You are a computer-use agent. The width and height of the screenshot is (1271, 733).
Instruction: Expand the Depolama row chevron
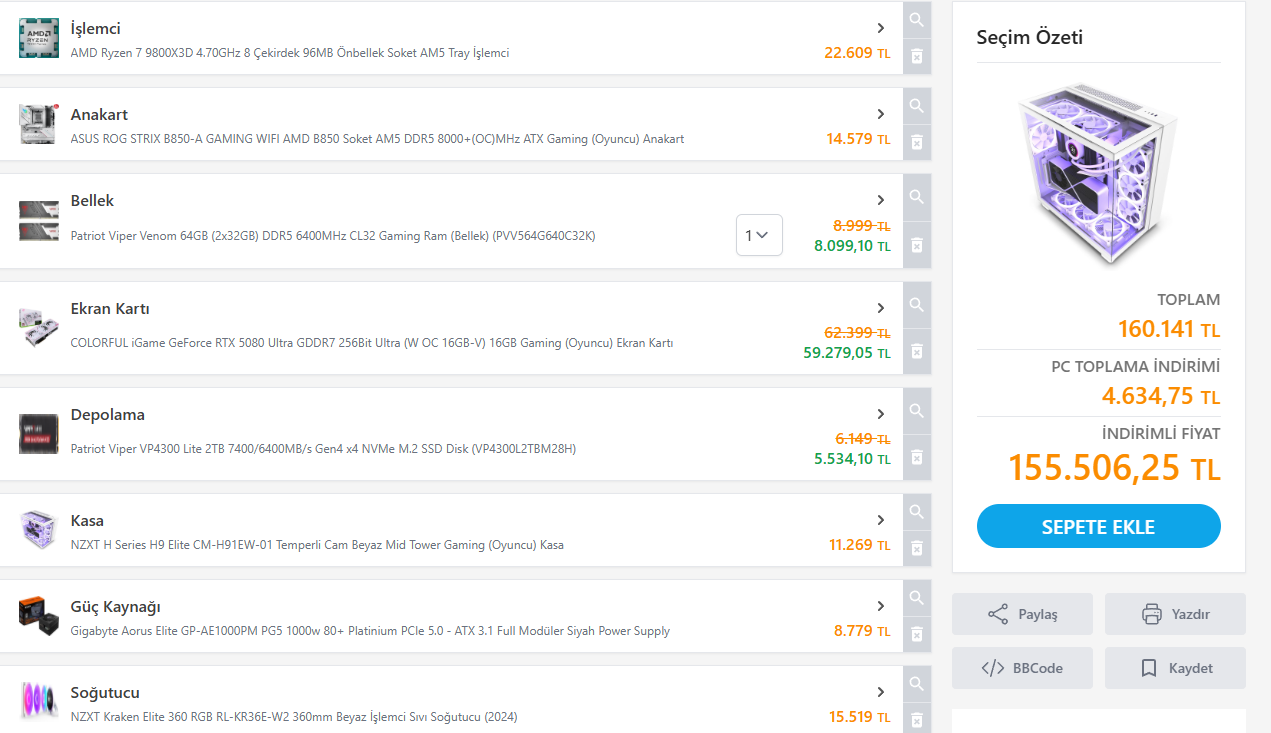[x=881, y=414]
